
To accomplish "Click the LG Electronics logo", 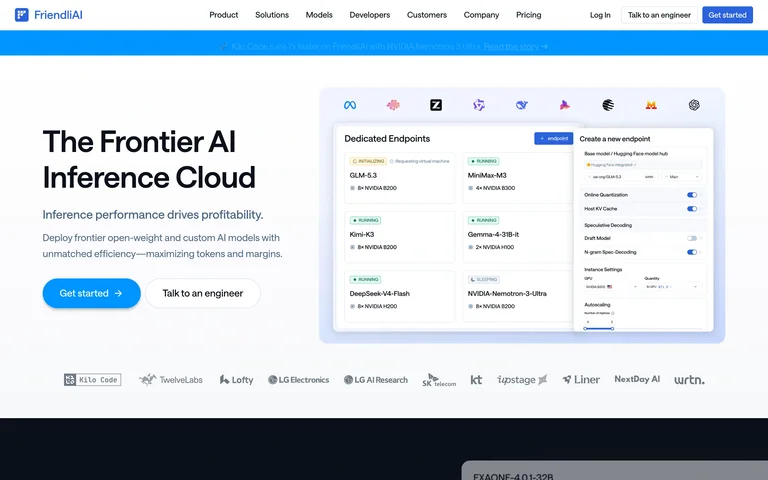I will coord(298,380).
